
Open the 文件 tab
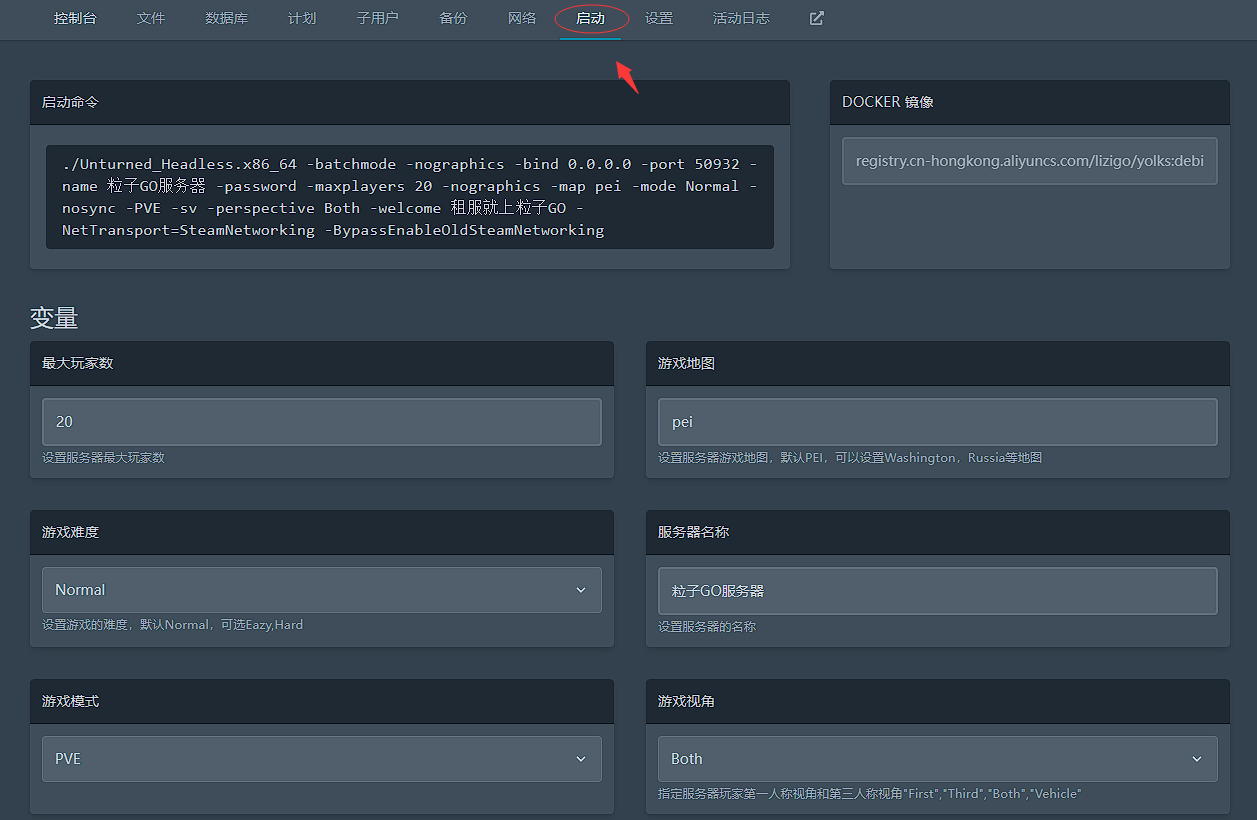[151, 18]
